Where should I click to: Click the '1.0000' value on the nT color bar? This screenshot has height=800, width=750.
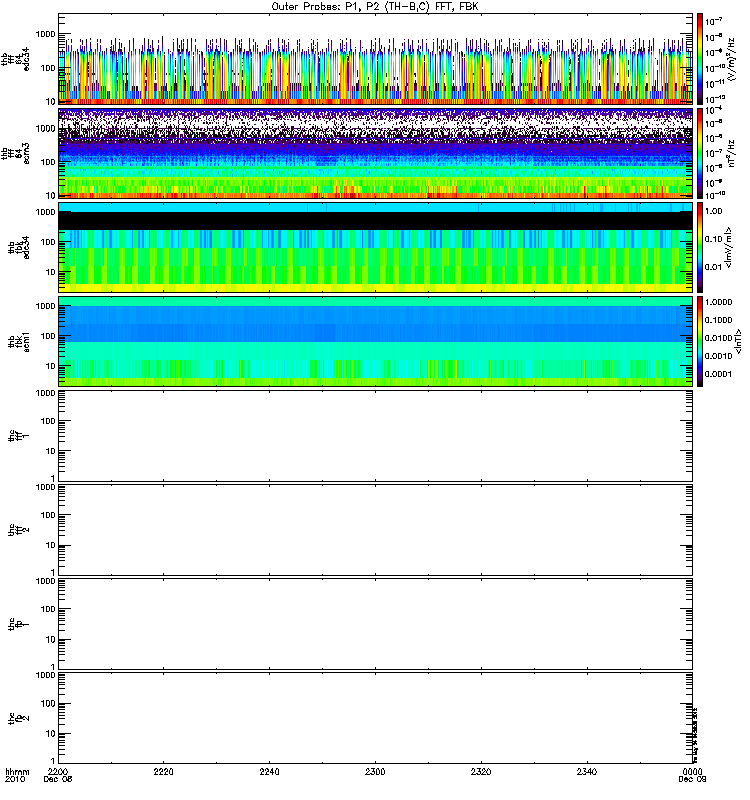coord(718,302)
